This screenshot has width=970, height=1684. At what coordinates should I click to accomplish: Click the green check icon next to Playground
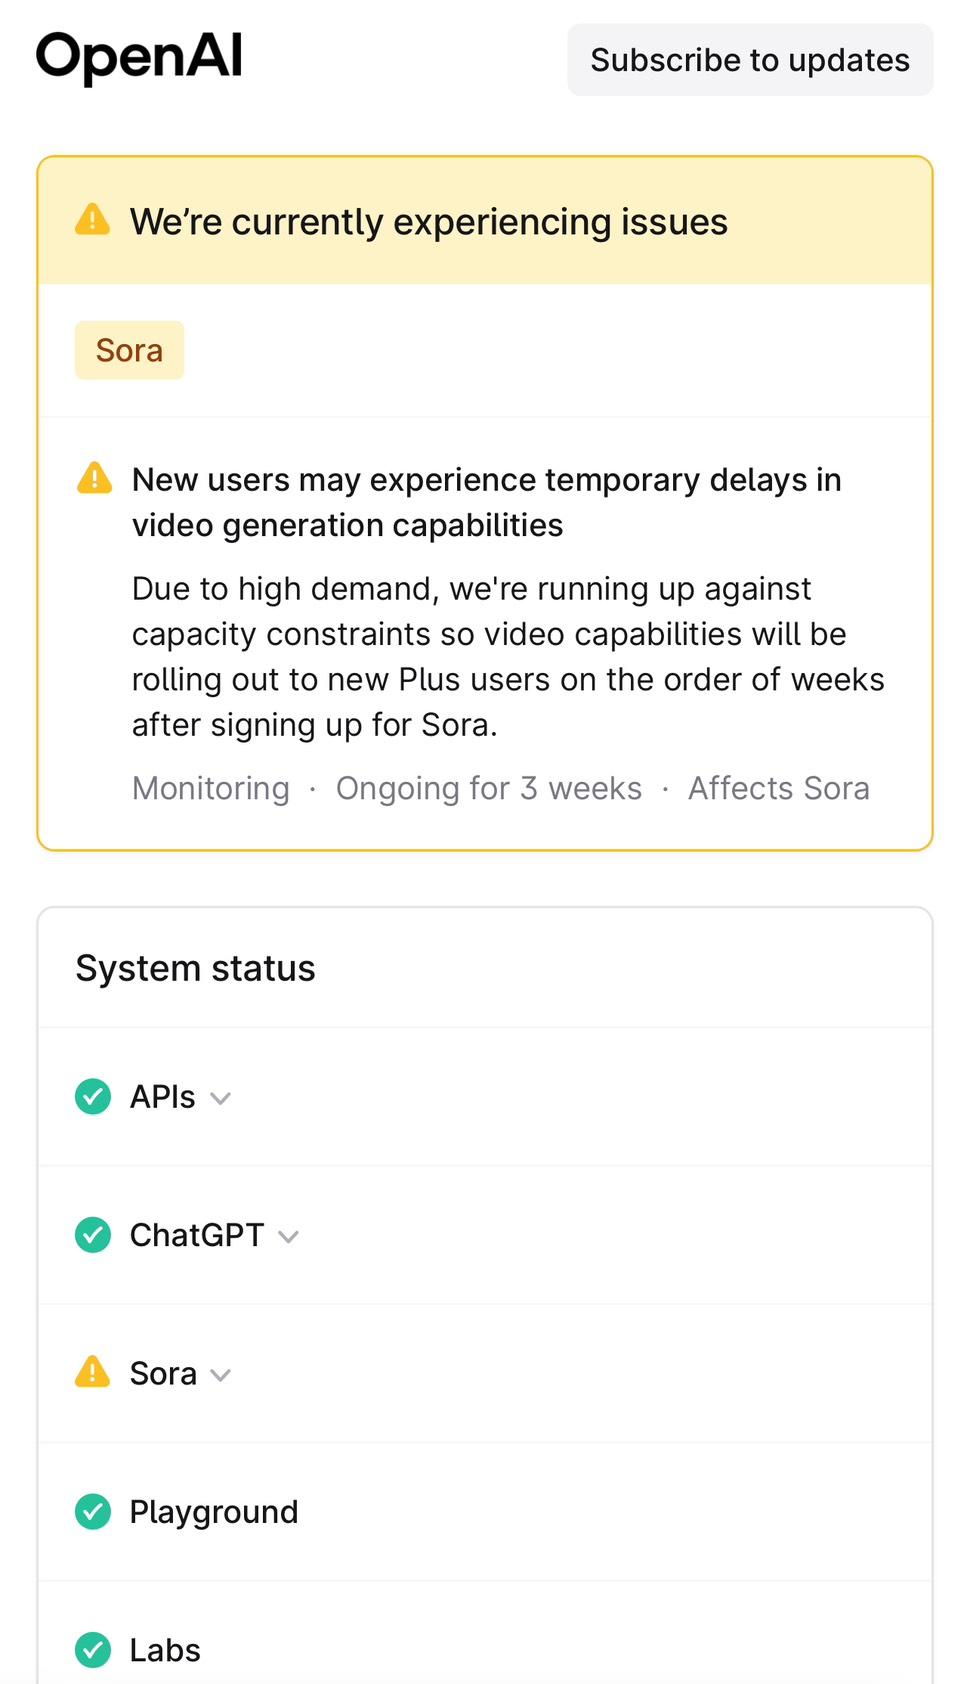93,1511
